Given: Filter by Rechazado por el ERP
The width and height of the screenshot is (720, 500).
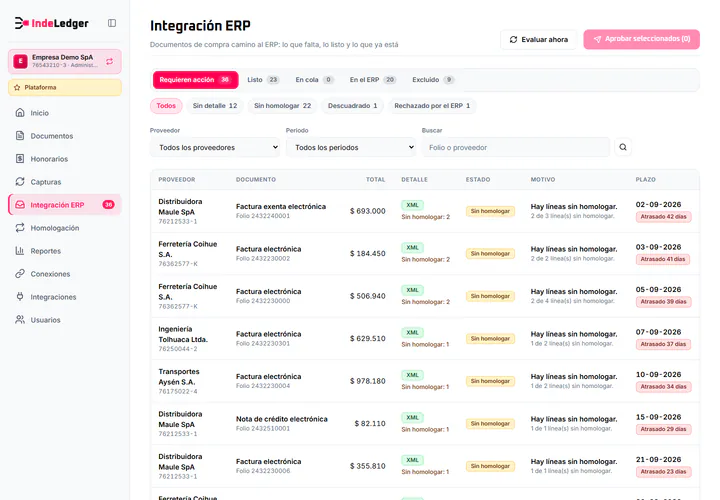Looking at the screenshot, I should click(x=432, y=106).
